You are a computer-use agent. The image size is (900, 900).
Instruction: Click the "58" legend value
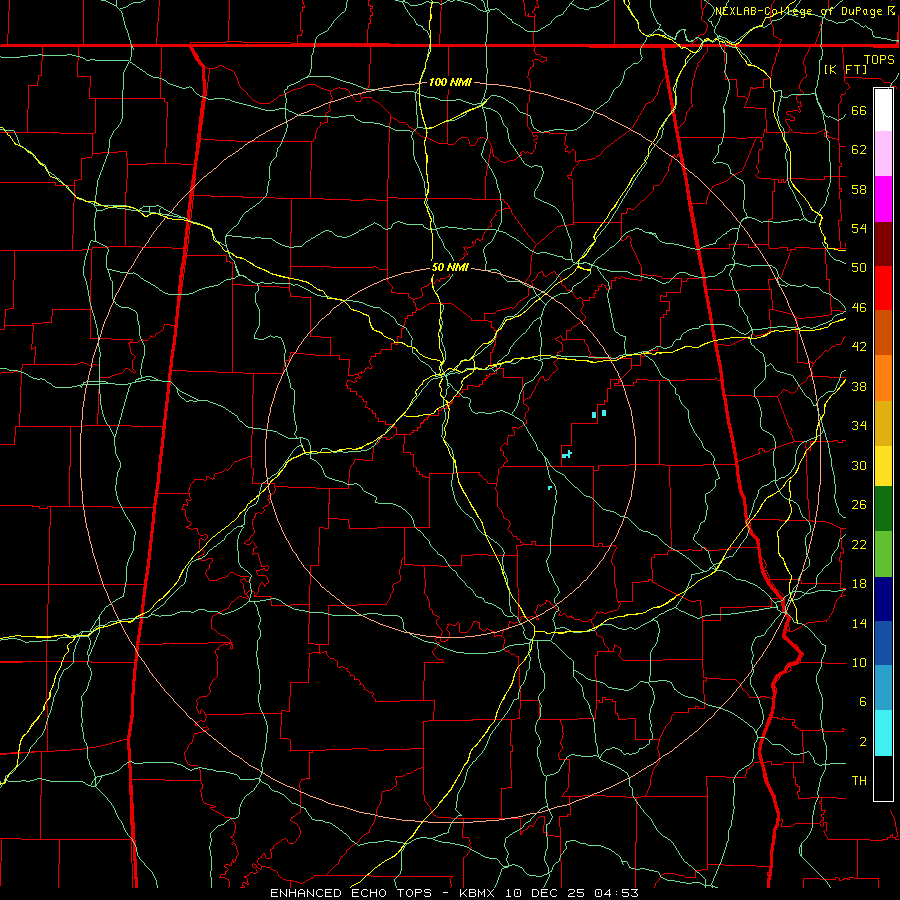coord(859,189)
